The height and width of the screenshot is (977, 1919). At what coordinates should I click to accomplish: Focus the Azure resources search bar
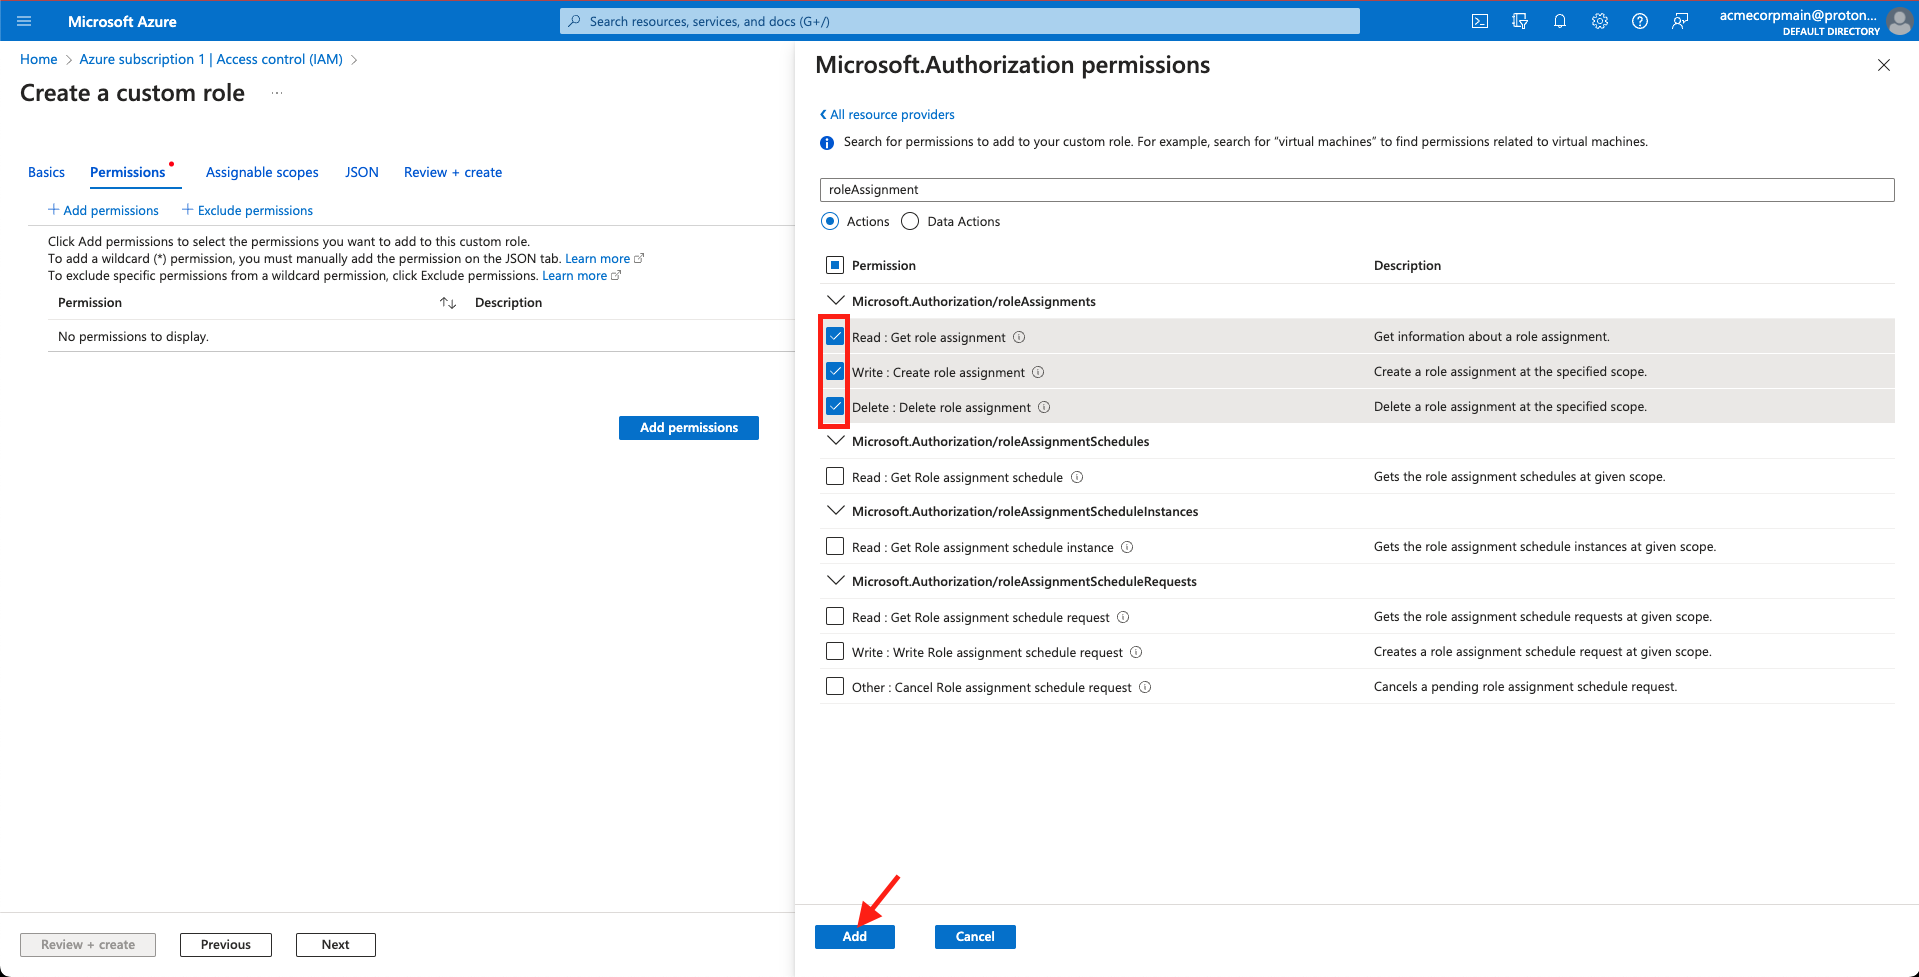pos(960,21)
